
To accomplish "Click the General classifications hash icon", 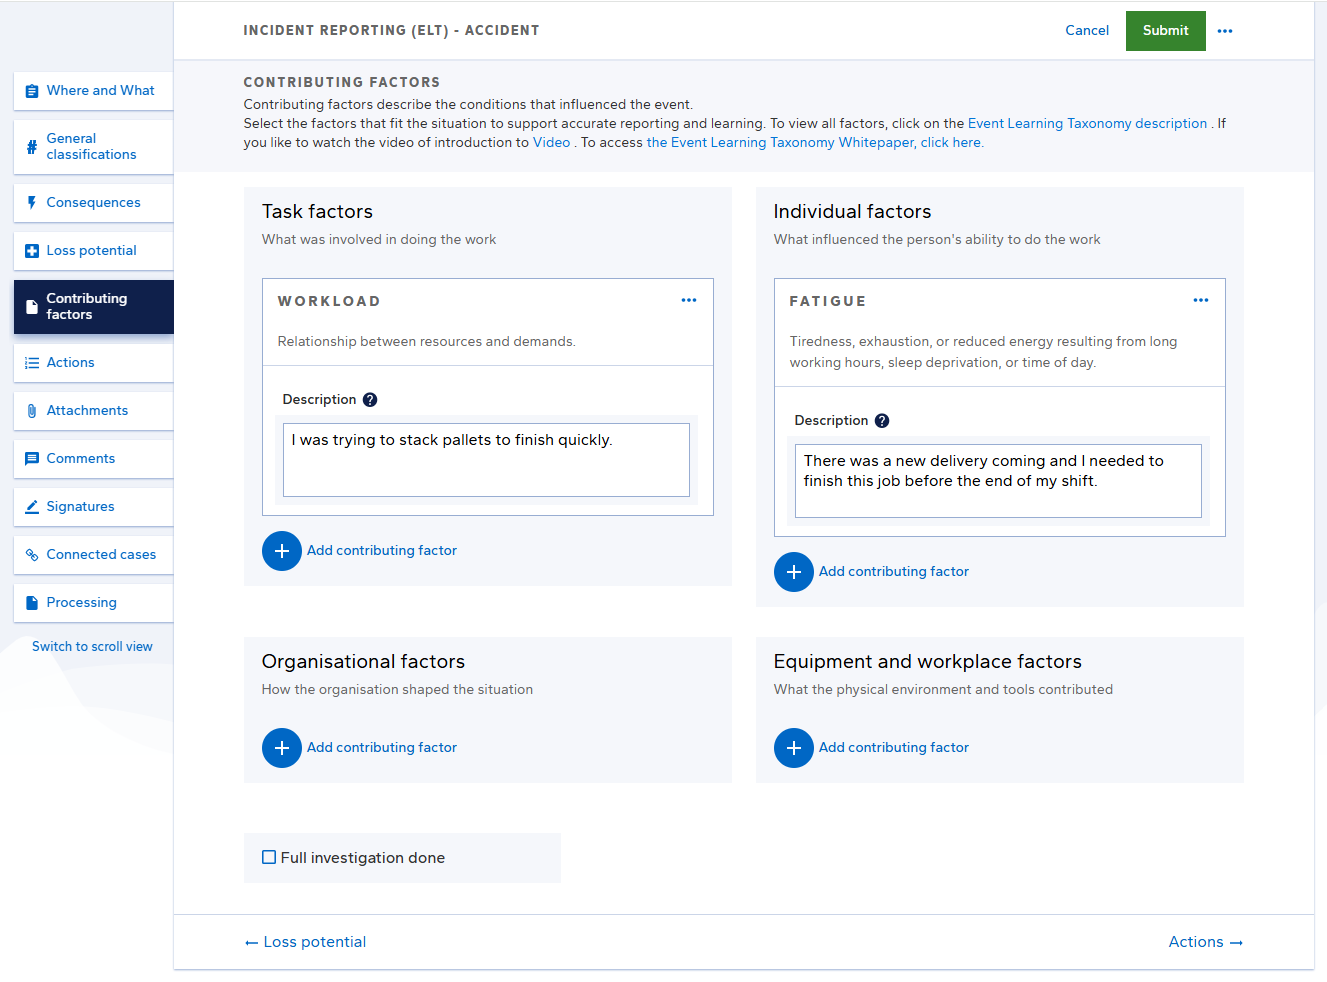I will (31, 146).
